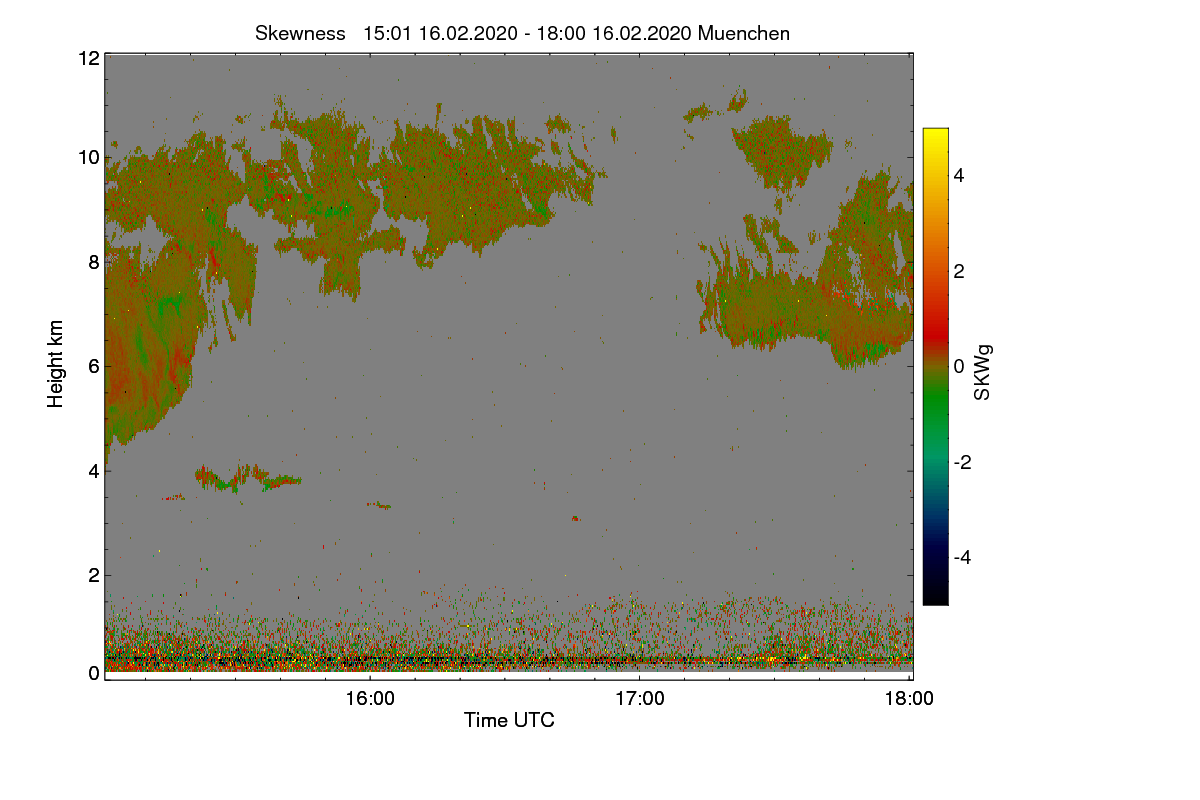The width and height of the screenshot is (1200, 800).
Task: Click the 'Time UTC' x-axis label
Action: [x=509, y=720]
